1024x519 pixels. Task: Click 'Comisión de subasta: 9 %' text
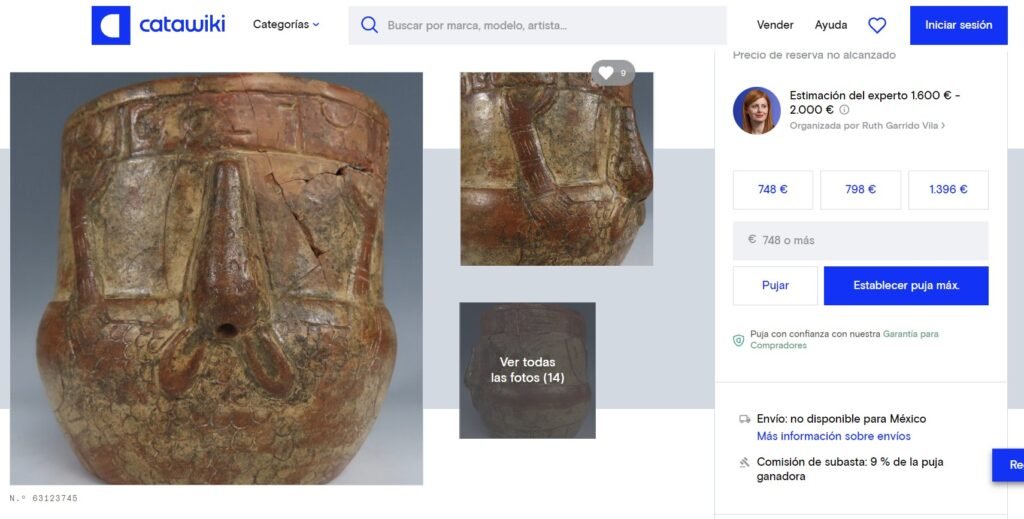[850, 469]
